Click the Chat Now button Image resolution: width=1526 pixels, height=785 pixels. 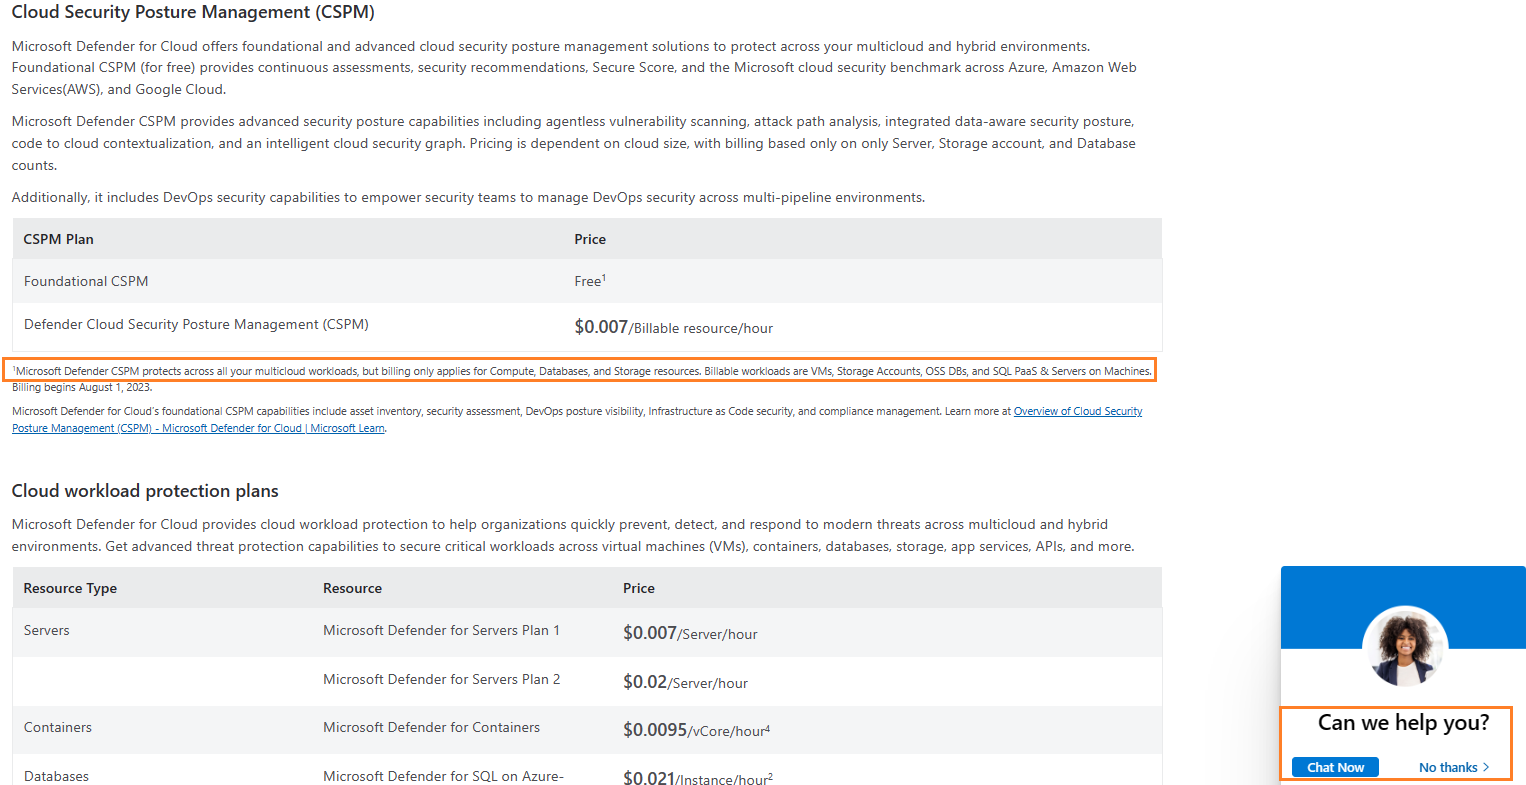coord(1335,767)
